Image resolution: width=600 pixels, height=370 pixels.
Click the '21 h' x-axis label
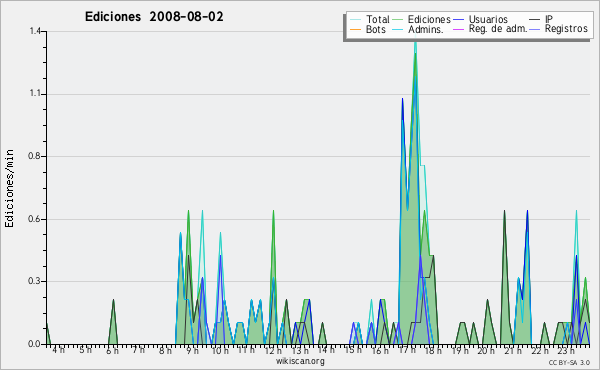[513, 350]
